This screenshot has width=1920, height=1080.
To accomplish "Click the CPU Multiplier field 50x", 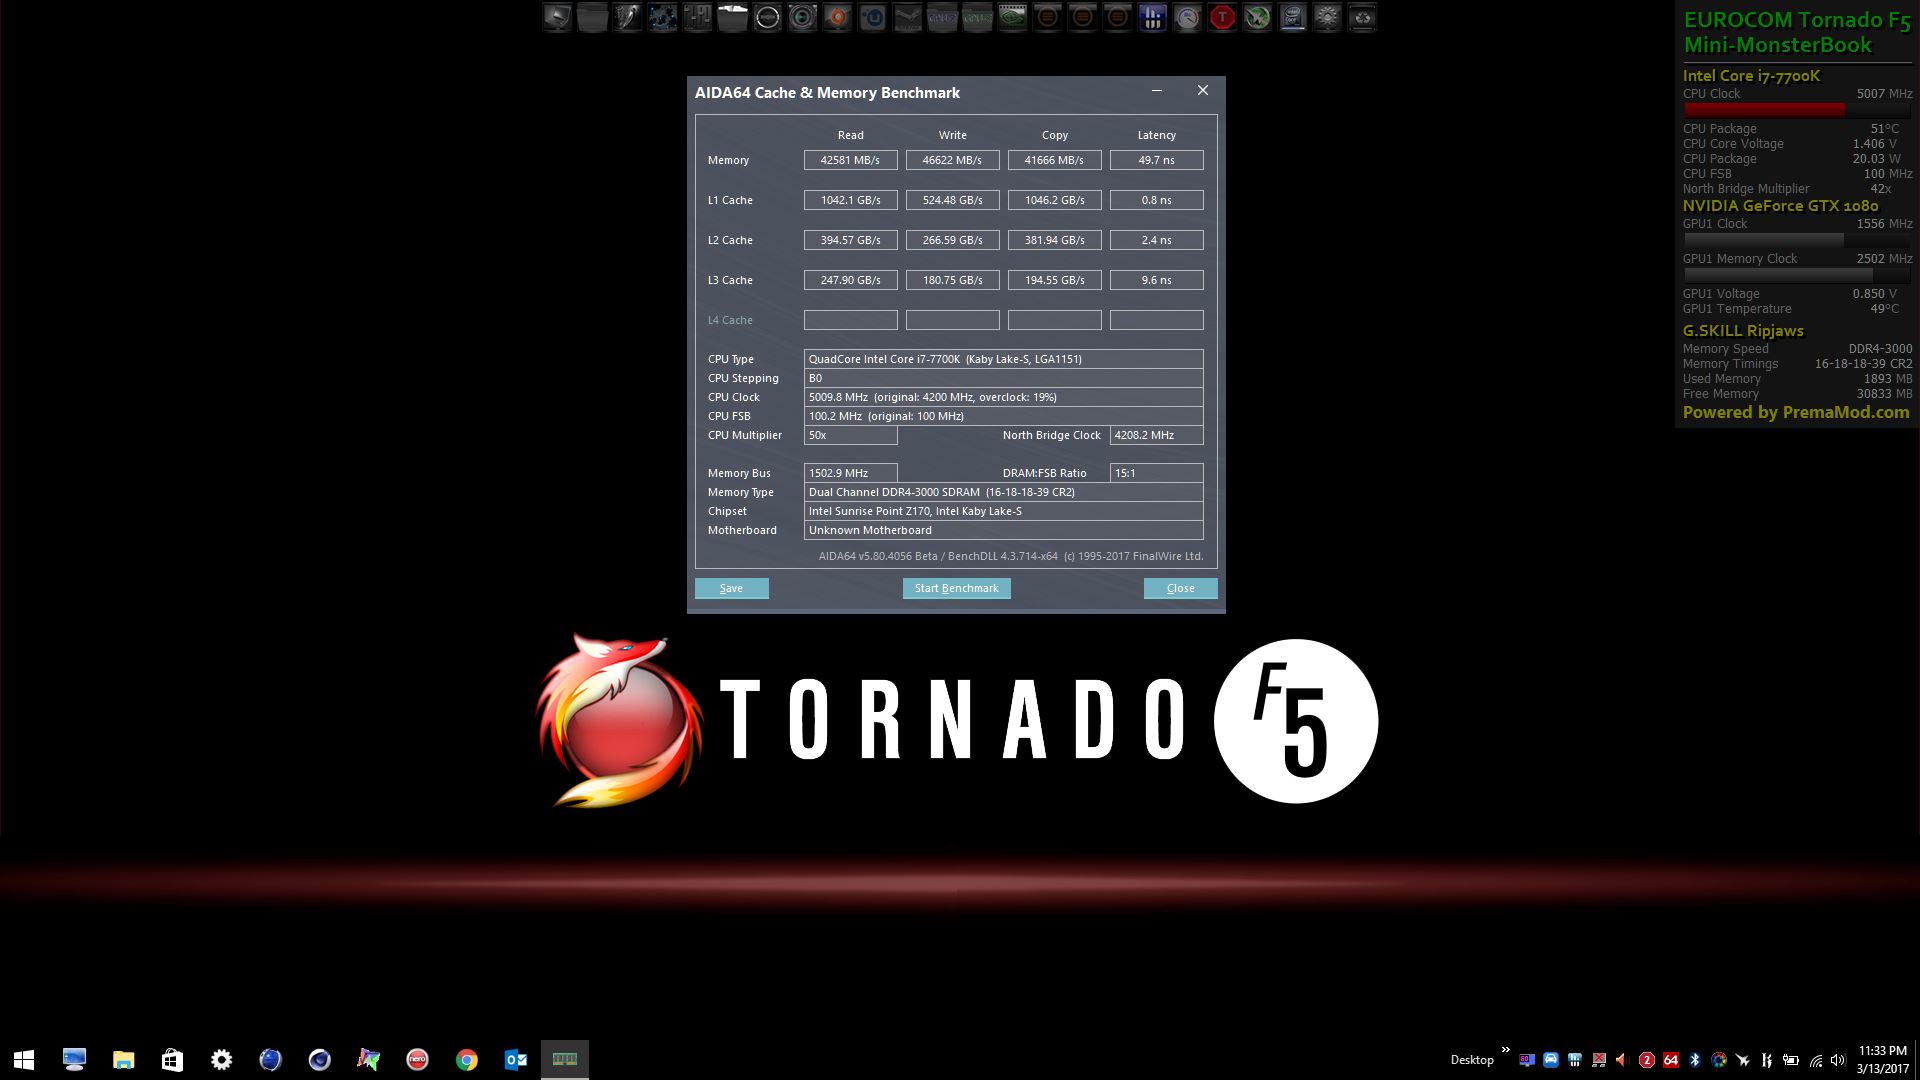I will coord(850,435).
